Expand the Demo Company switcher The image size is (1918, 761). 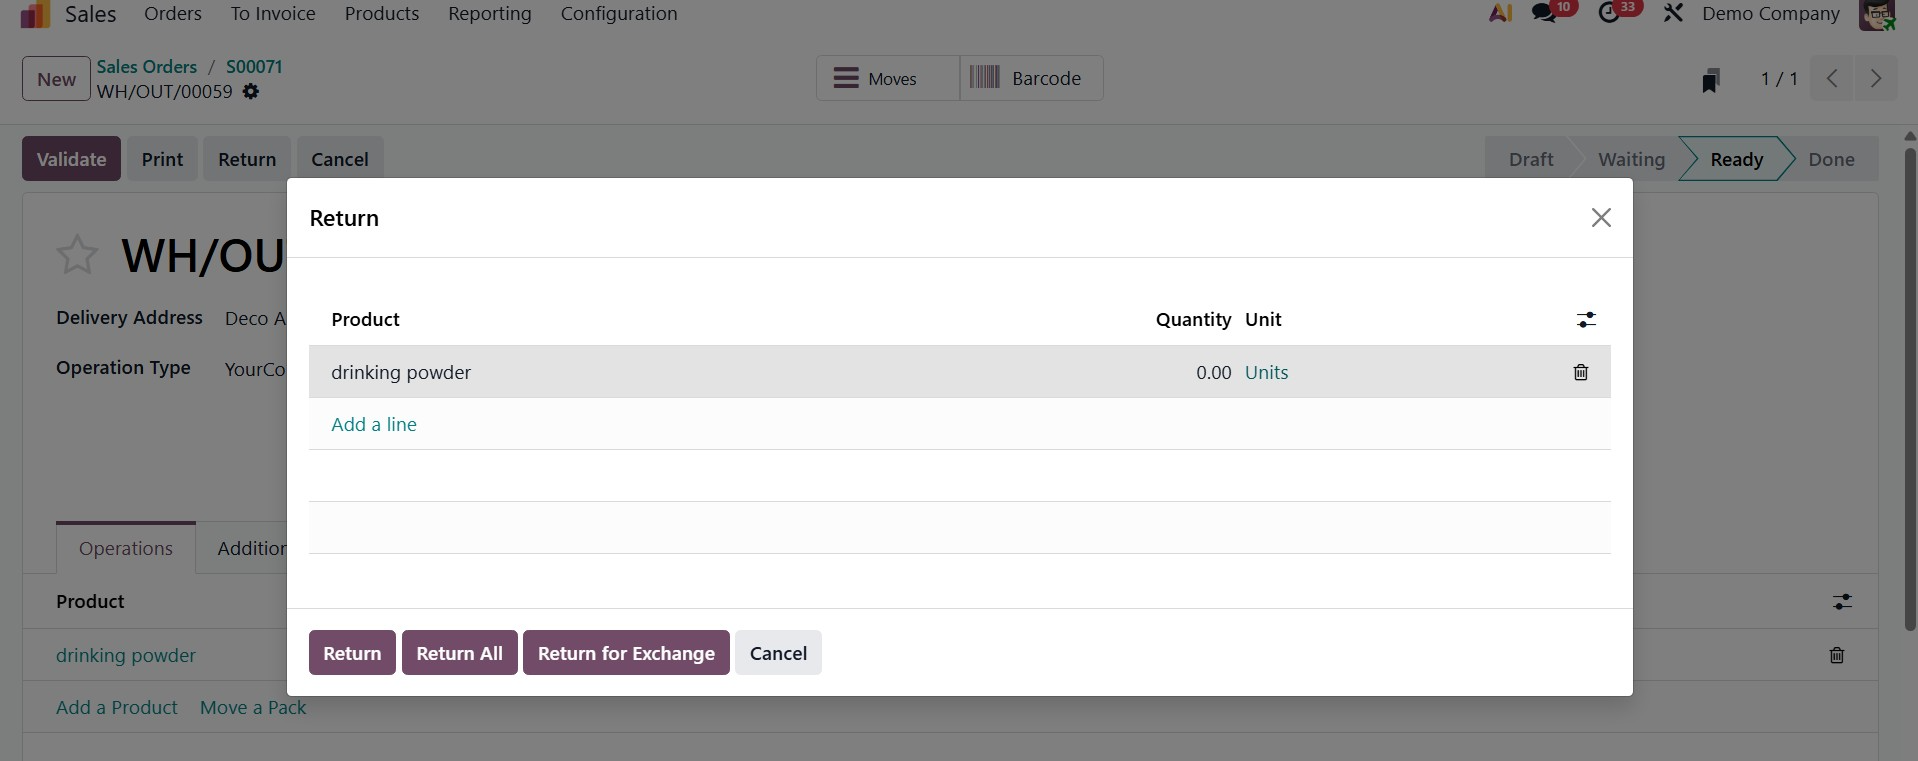click(1770, 14)
